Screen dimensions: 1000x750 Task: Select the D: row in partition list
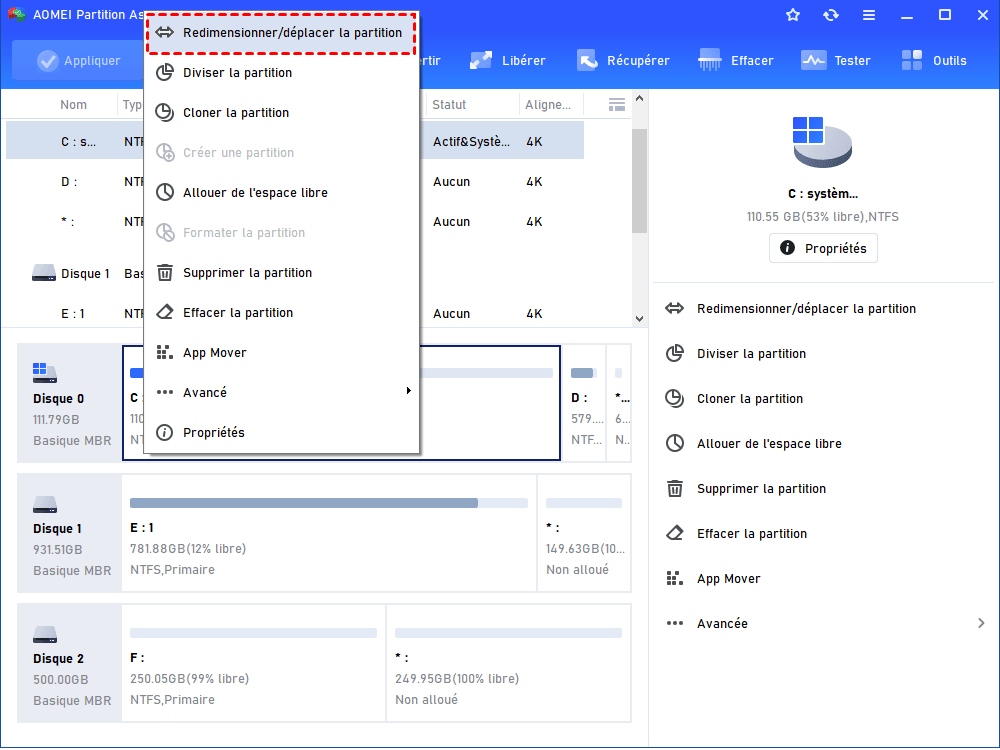point(295,182)
